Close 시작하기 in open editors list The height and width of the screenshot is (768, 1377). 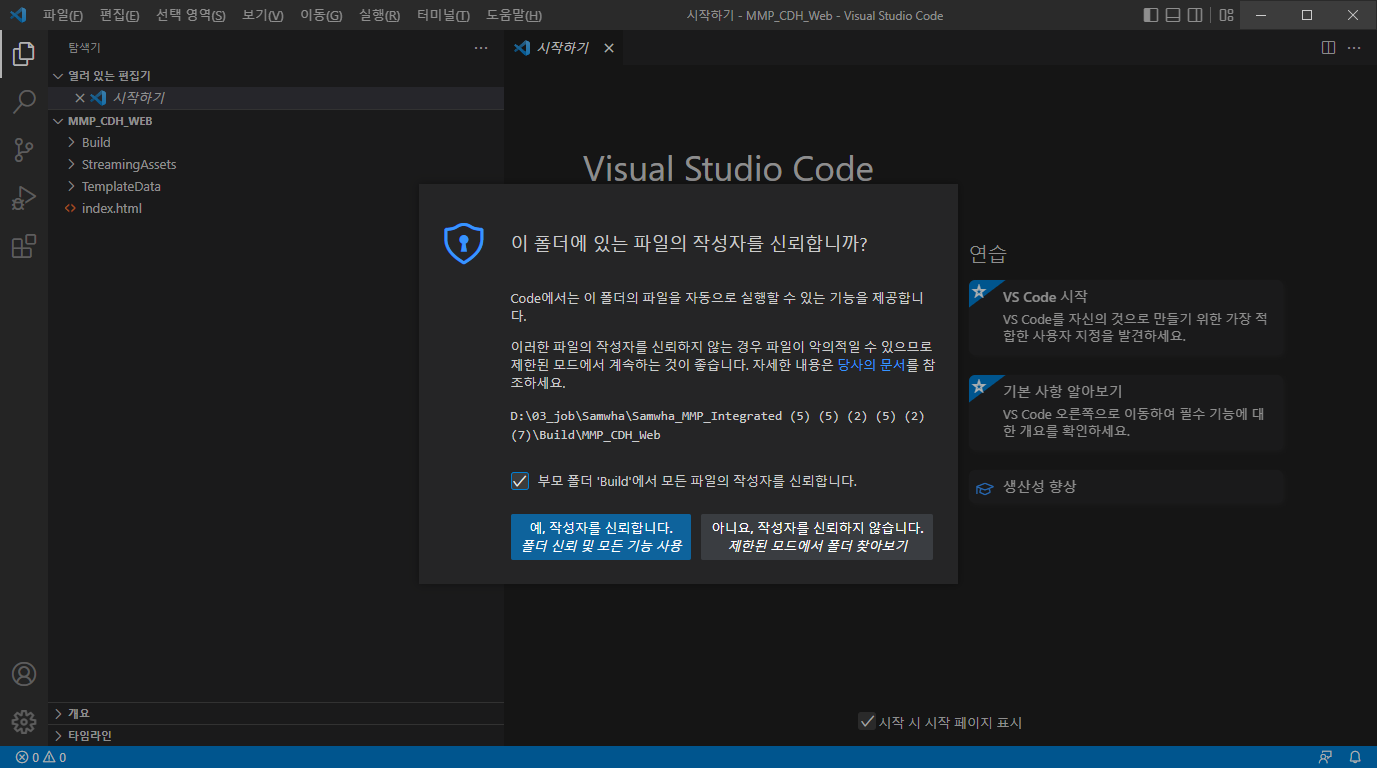click(x=80, y=98)
